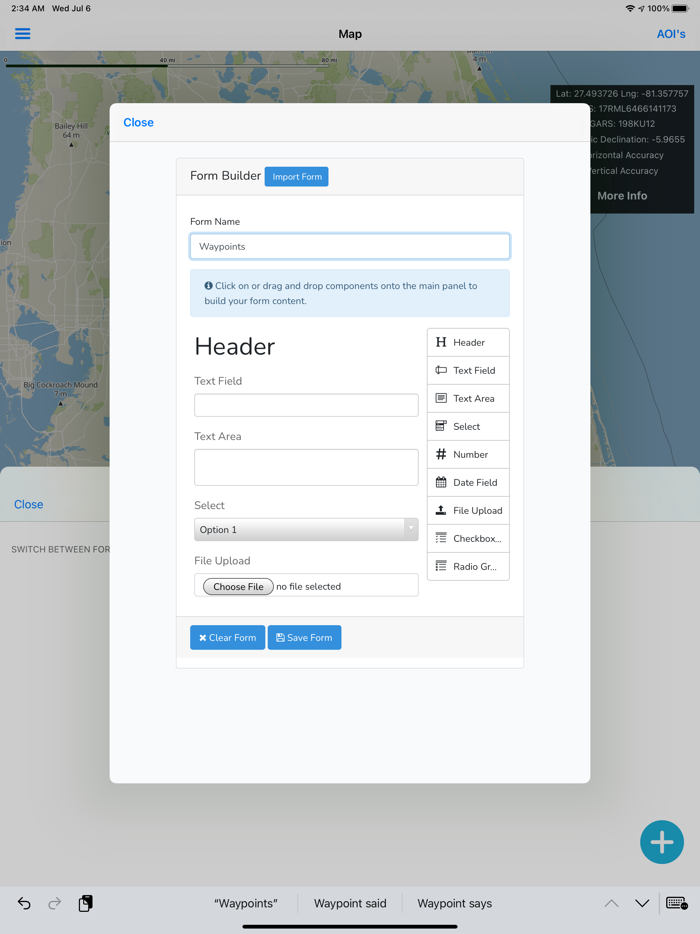Click "no file selected" text
This screenshot has height=934, width=700.
(x=309, y=587)
